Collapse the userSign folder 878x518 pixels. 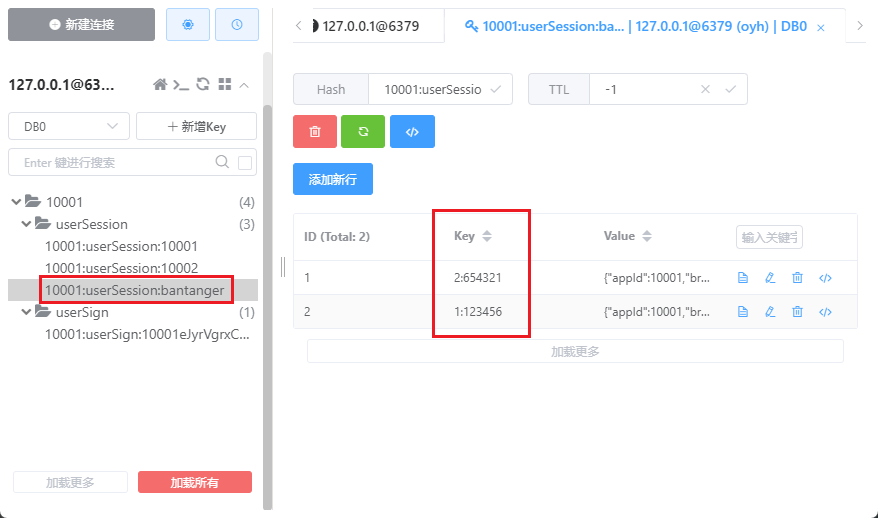click(x=26, y=312)
